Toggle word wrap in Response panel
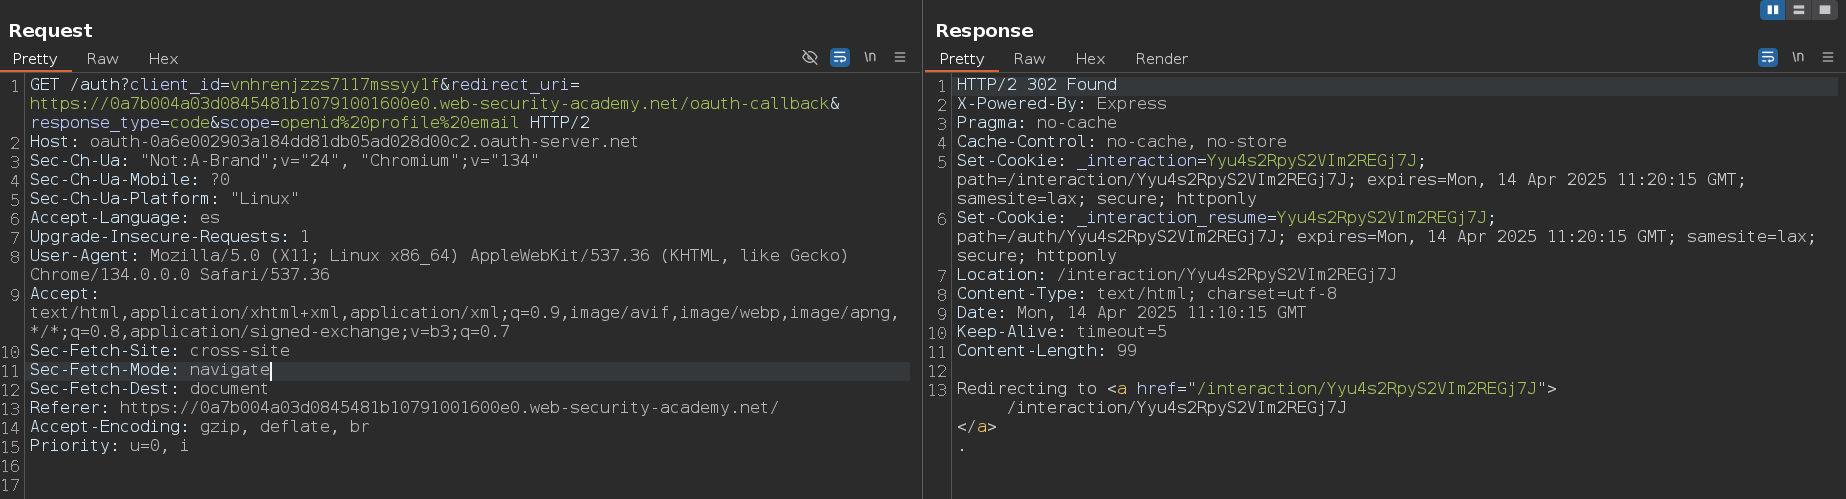This screenshot has height=499, width=1846. pyautogui.click(x=1768, y=57)
